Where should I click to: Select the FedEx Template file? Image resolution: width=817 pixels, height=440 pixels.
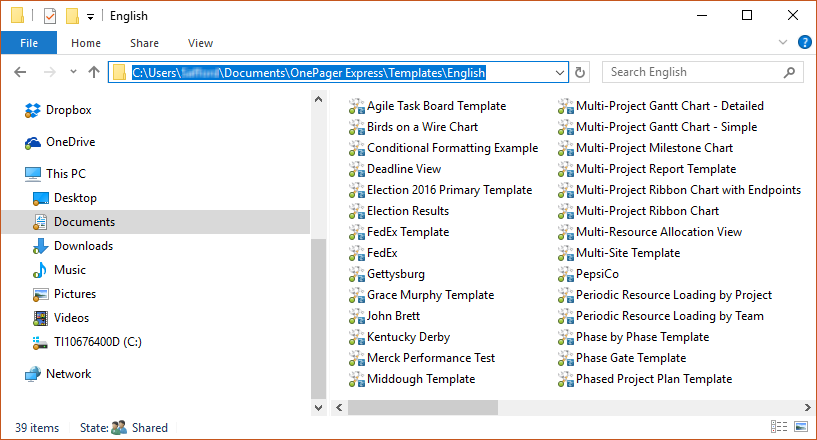coord(399,232)
